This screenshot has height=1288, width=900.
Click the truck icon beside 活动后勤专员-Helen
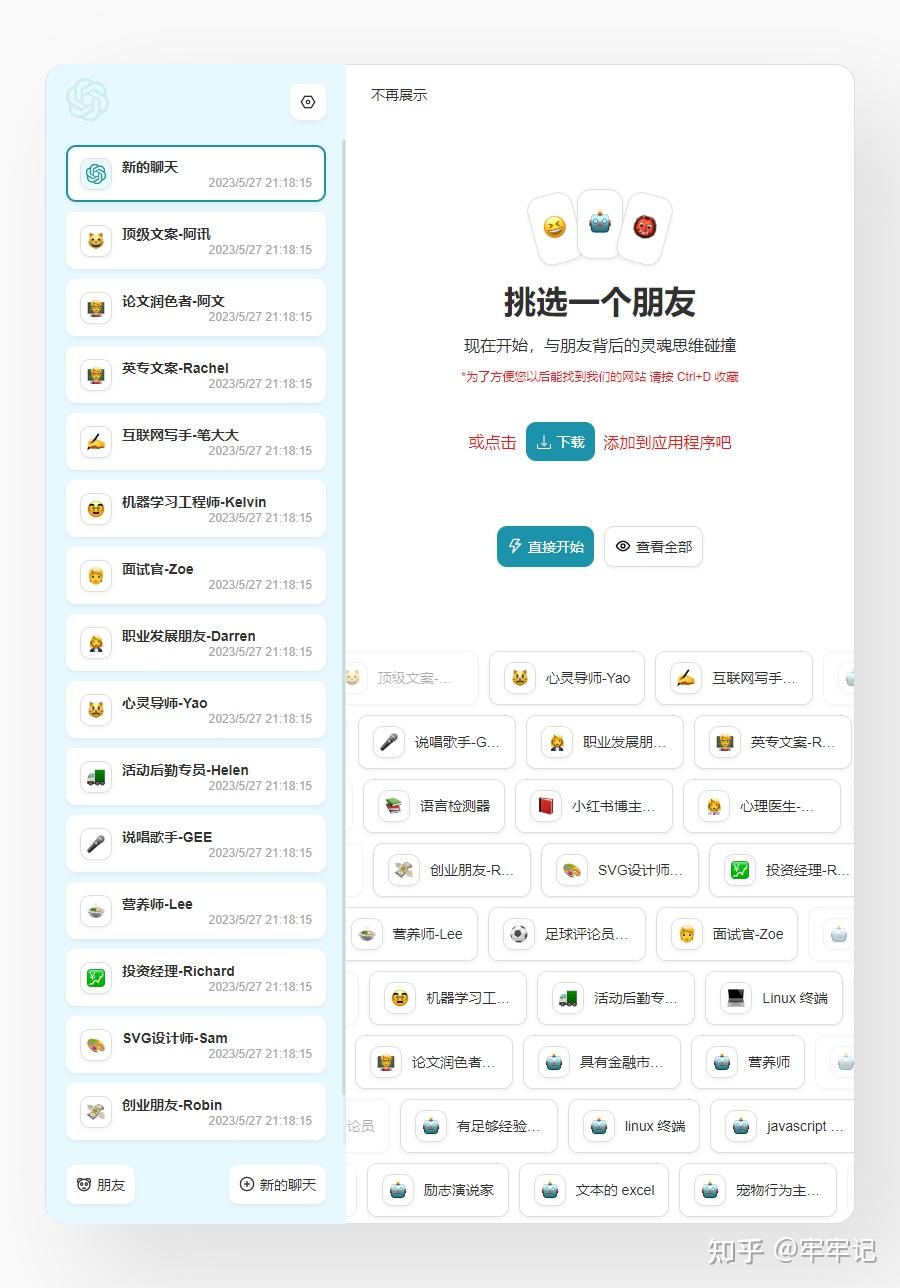coord(95,776)
